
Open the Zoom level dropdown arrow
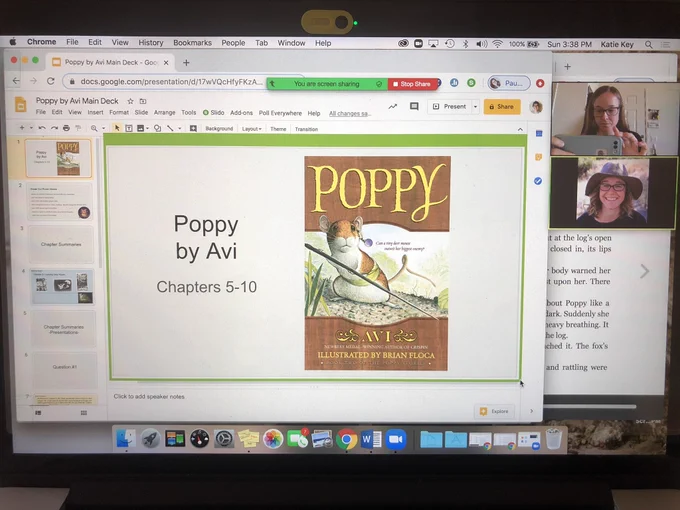click(103, 128)
